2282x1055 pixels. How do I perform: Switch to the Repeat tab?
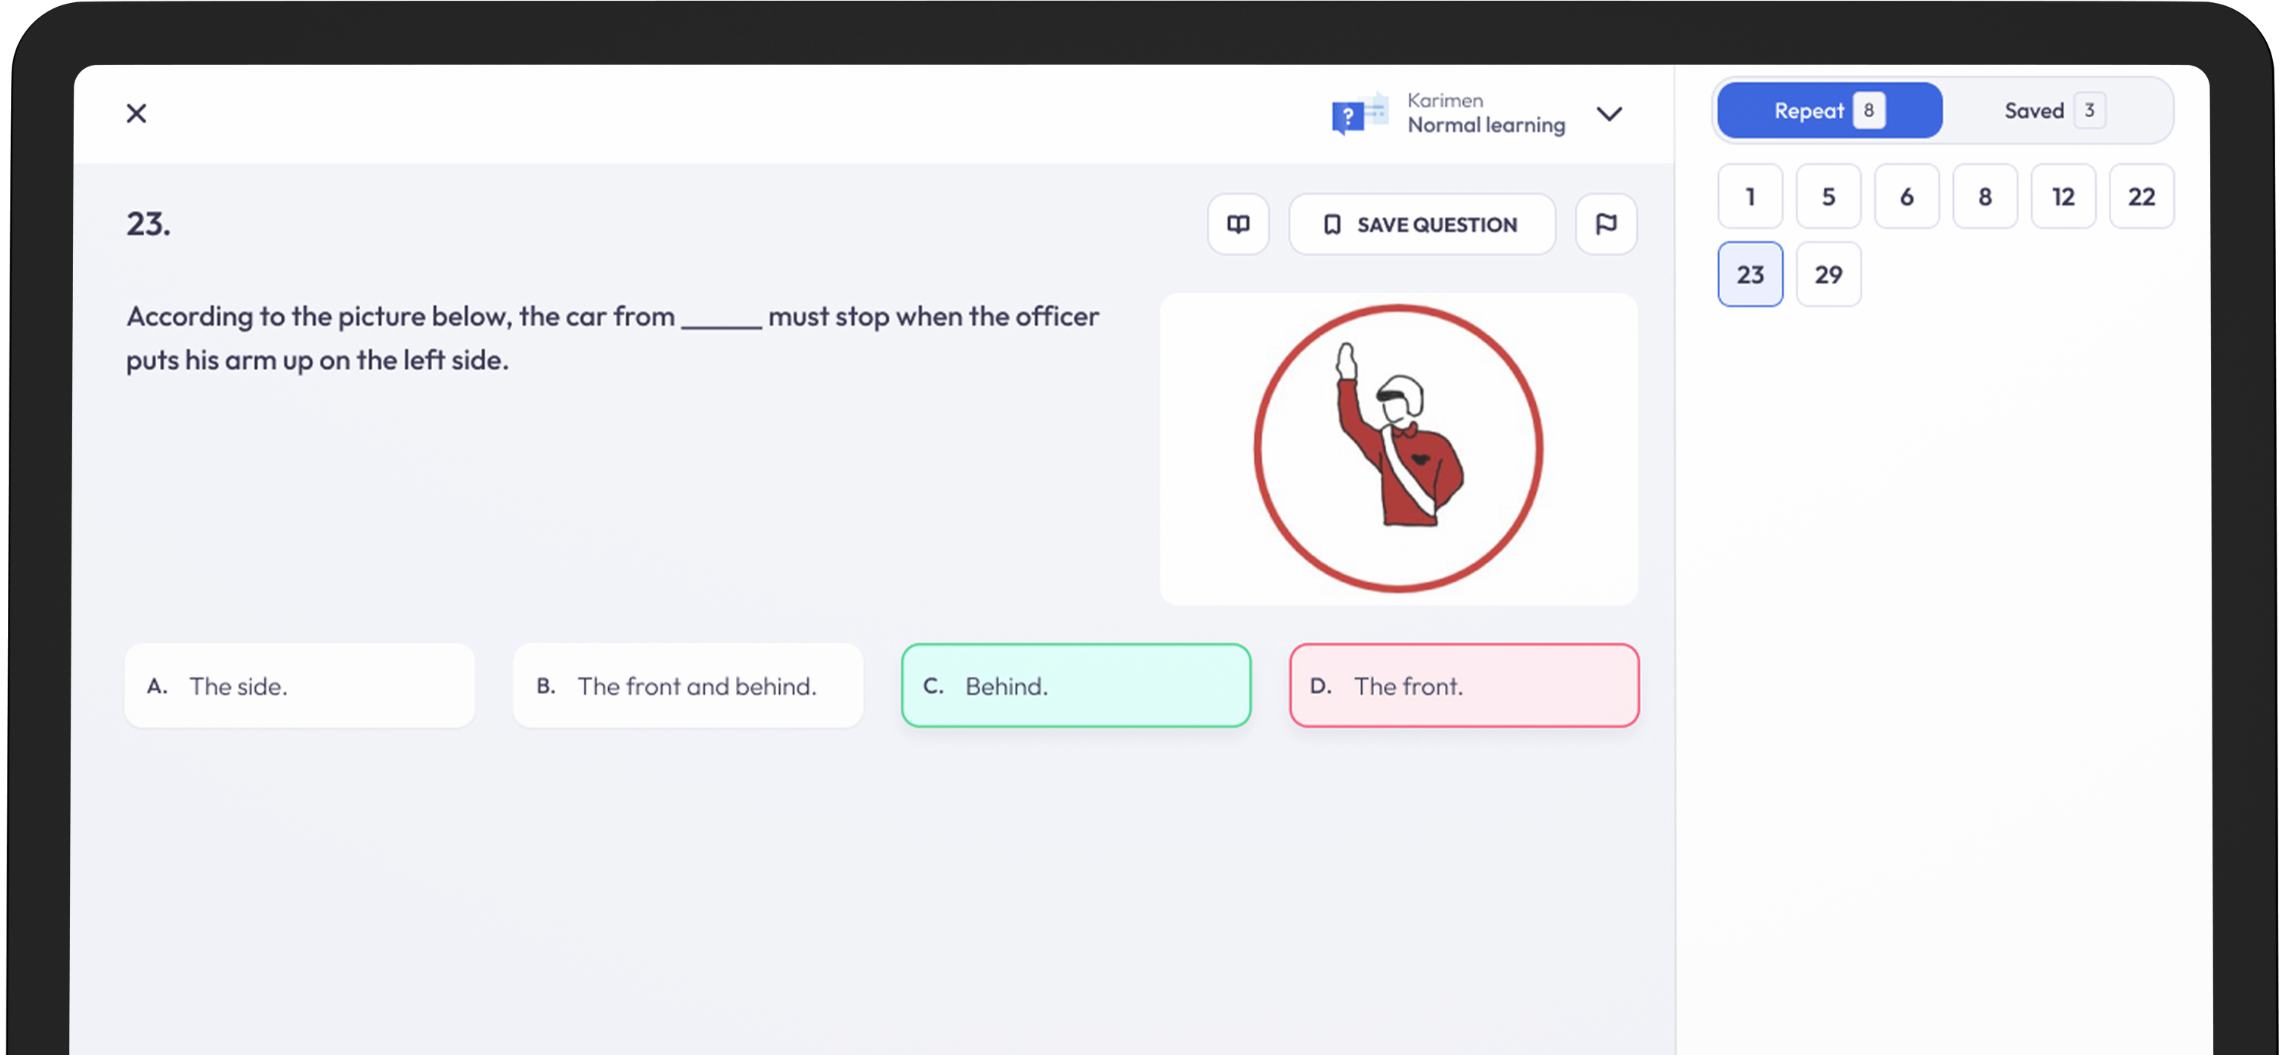point(1828,110)
